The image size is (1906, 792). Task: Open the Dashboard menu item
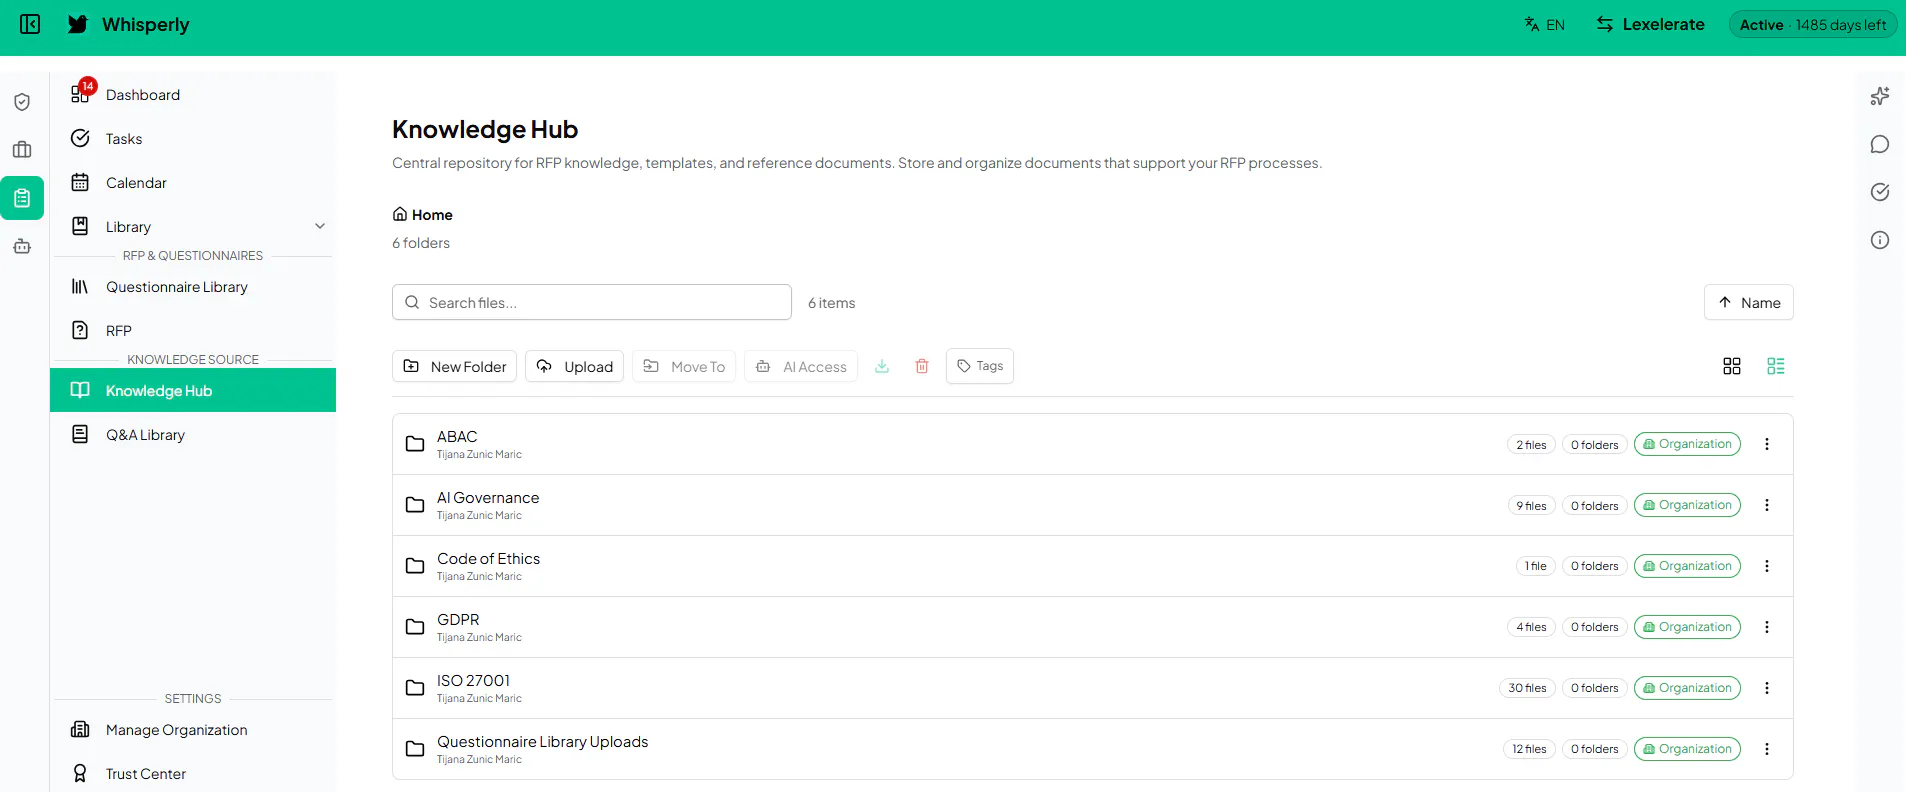point(193,95)
